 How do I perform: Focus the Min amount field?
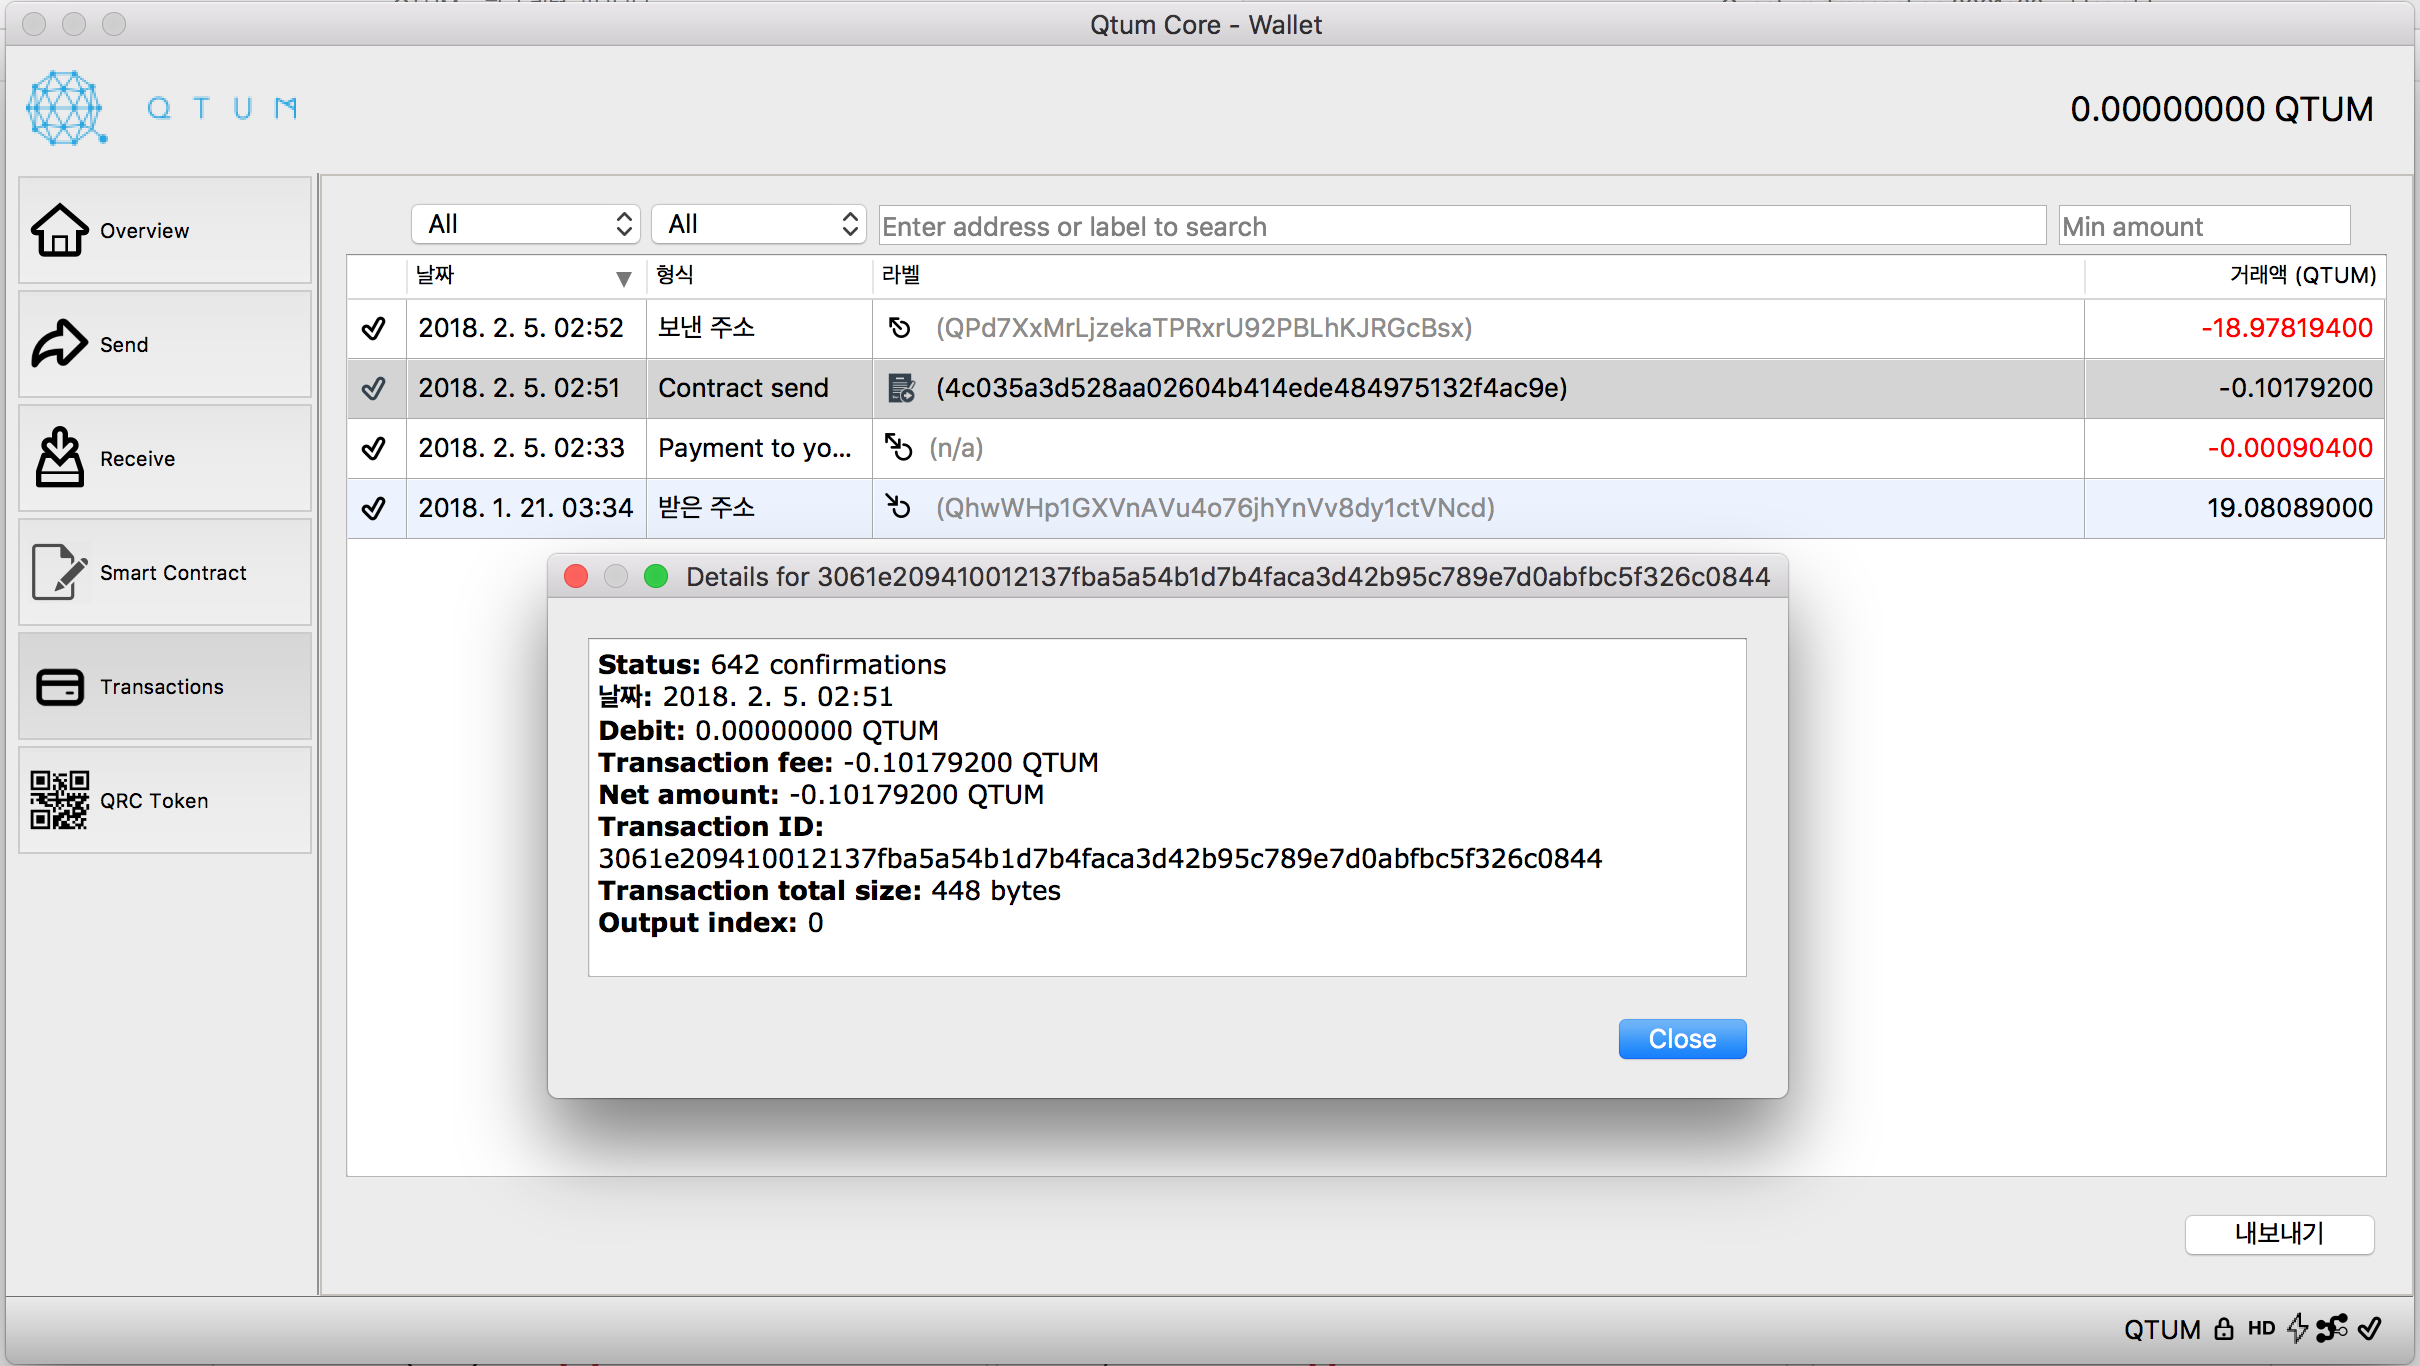[x=2204, y=226]
